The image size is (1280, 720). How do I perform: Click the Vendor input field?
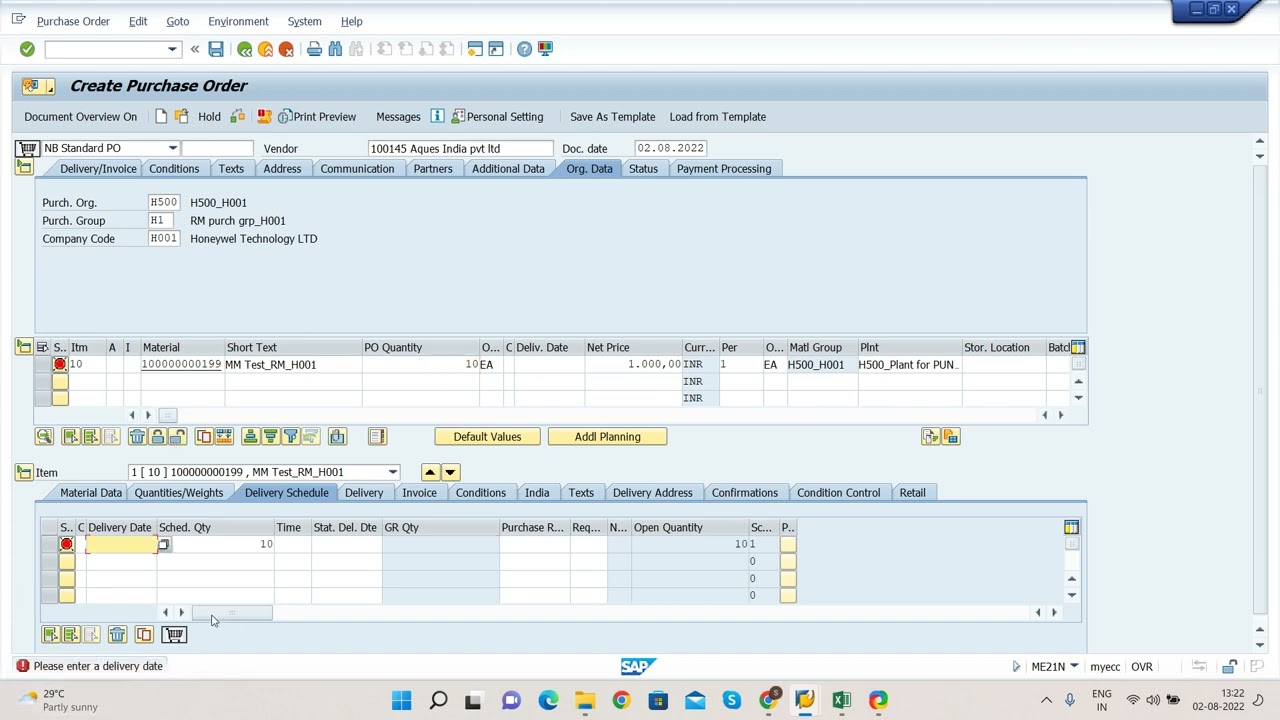coord(460,148)
